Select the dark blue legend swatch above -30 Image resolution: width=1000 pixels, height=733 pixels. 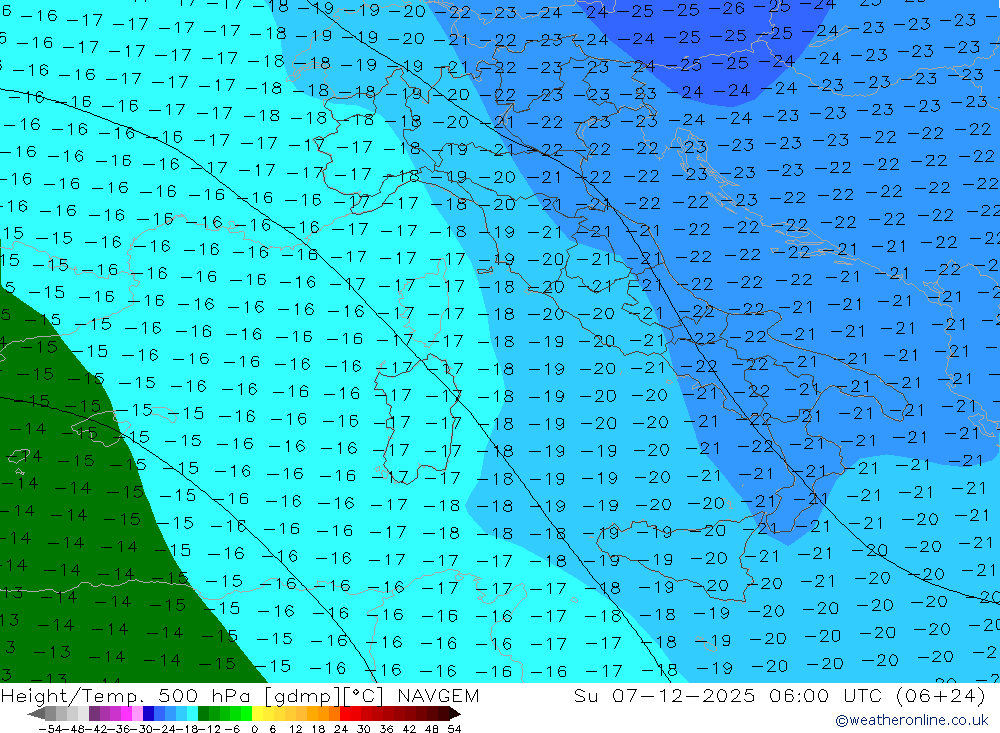click(x=149, y=714)
